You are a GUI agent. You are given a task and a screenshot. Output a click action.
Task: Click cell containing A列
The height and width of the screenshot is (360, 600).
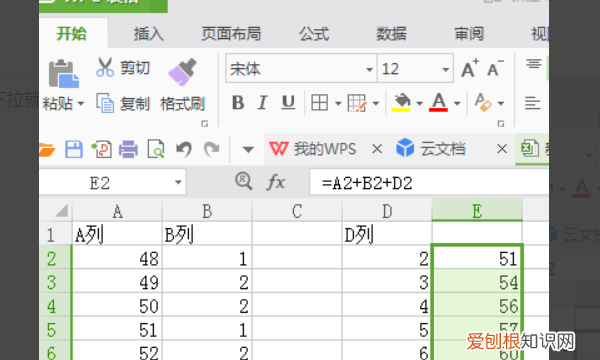point(117,234)
